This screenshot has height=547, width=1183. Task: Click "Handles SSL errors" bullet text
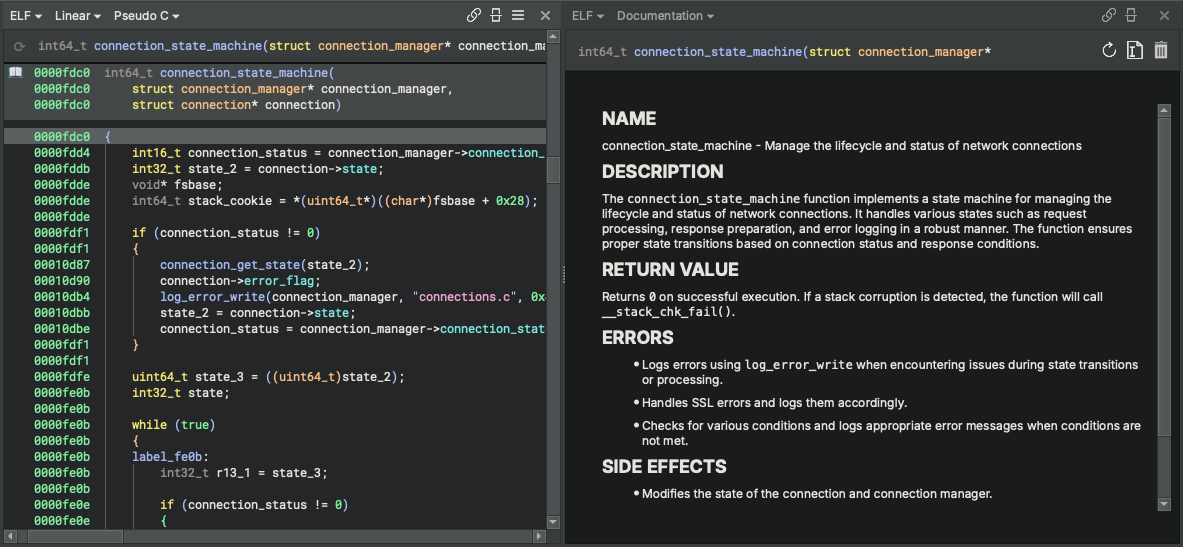point(774,402)
